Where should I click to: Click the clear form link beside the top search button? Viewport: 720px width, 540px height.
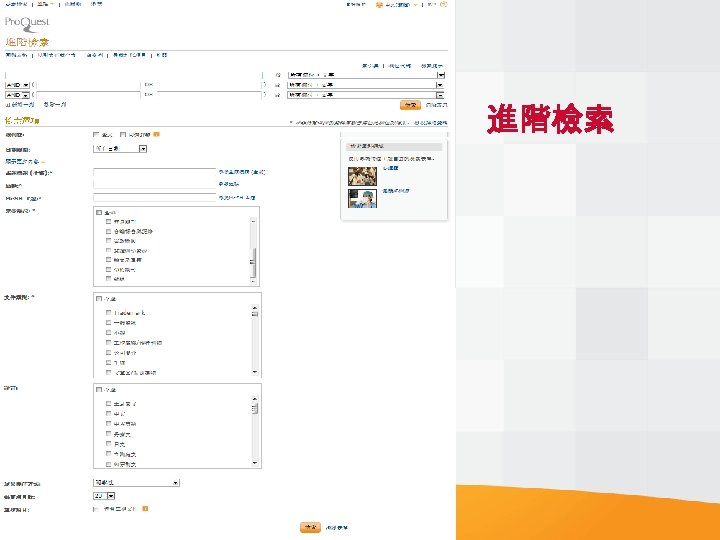436,105
